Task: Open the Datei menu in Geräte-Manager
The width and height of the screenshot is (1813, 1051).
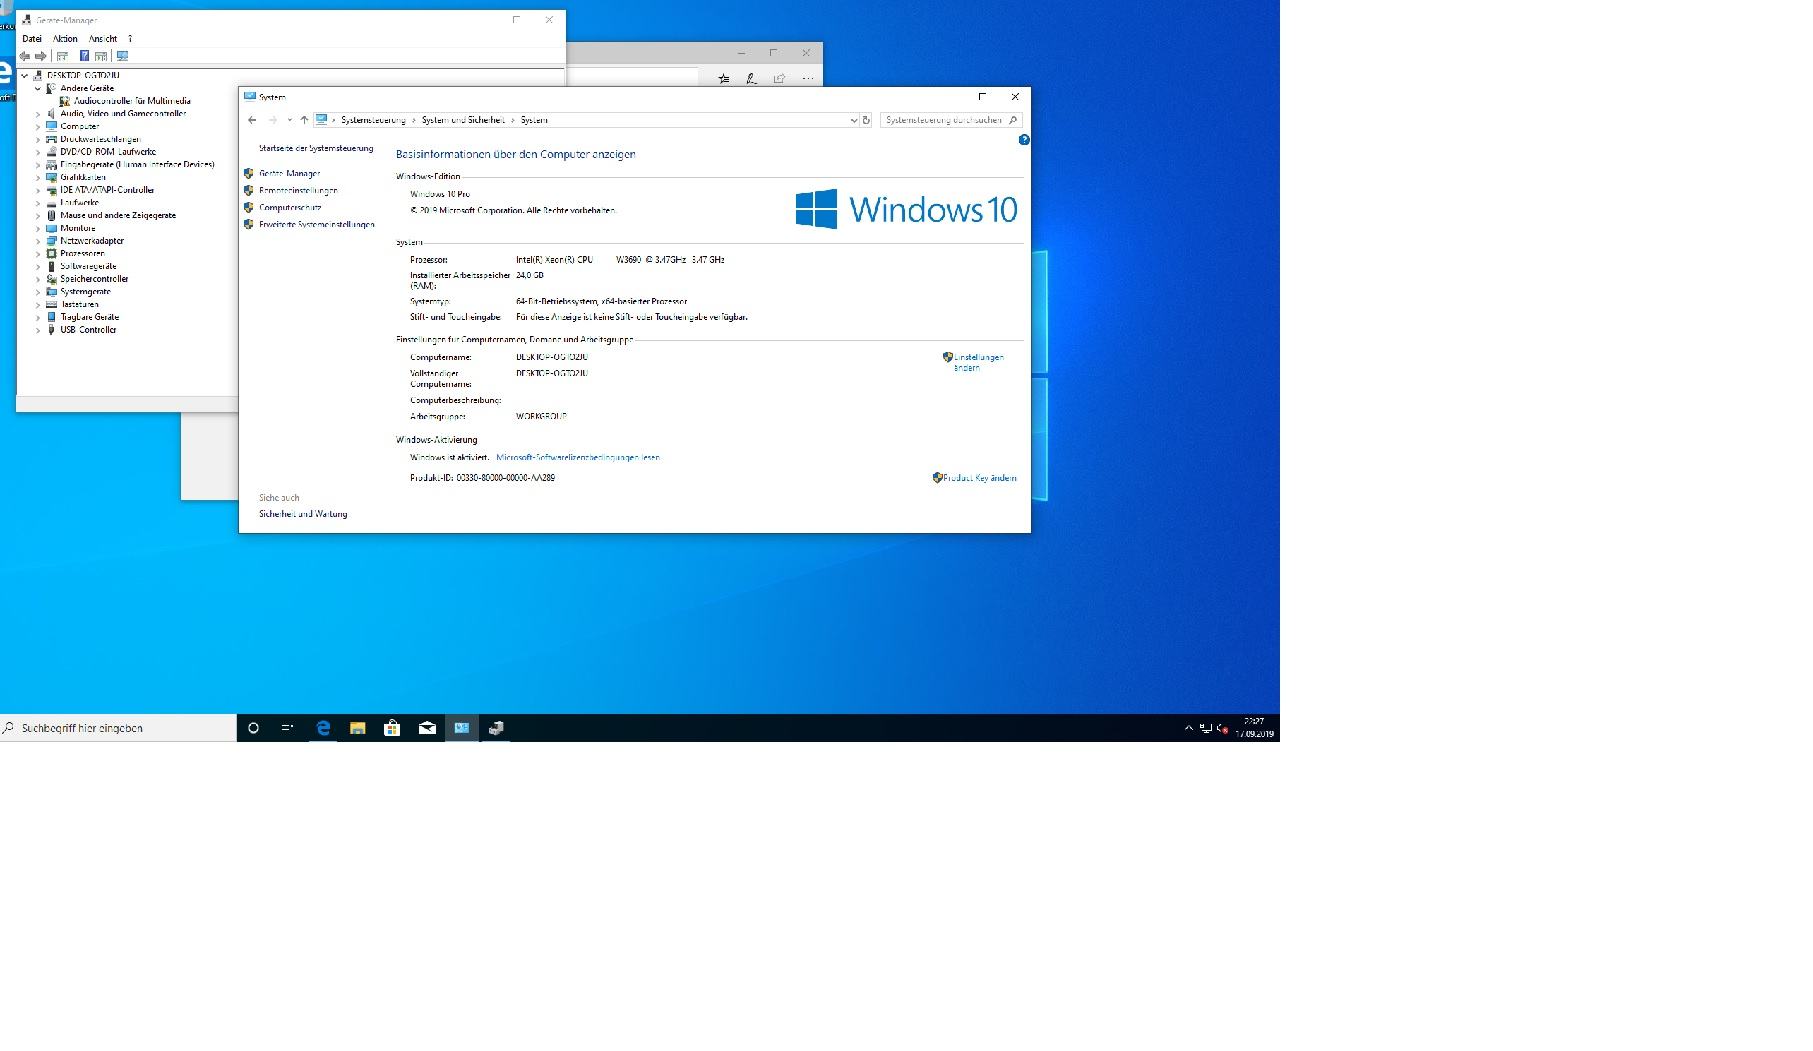Action: click(32, 39)
